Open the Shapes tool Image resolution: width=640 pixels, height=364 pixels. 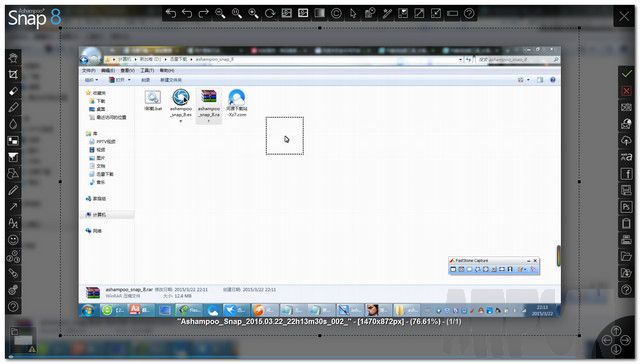[13, 173]
